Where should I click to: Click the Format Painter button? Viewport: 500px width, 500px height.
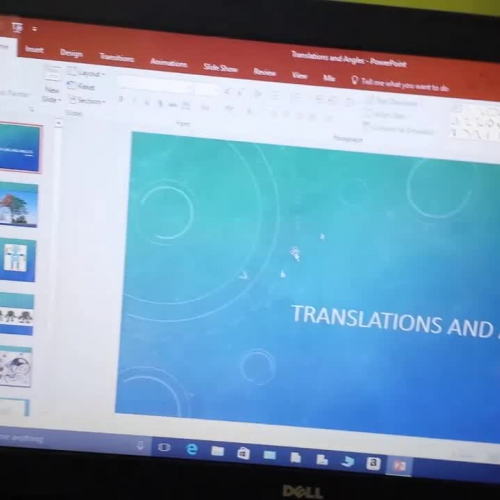coord(13,94)
